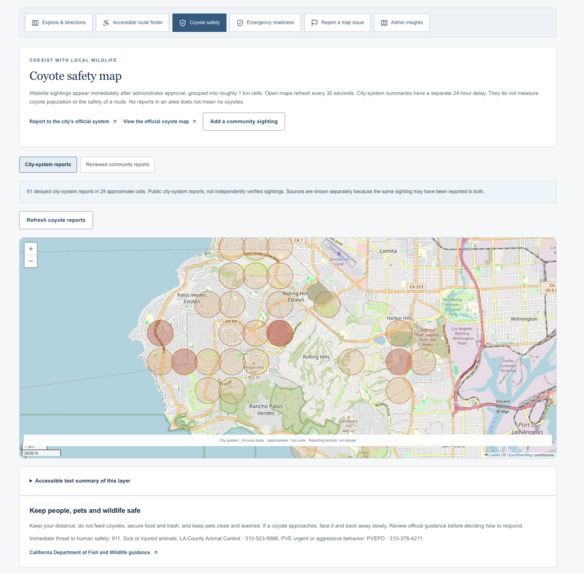This screenshot has height=573, width=584.
Task: Select the Coyote safety tab
Action: [199, 23]
